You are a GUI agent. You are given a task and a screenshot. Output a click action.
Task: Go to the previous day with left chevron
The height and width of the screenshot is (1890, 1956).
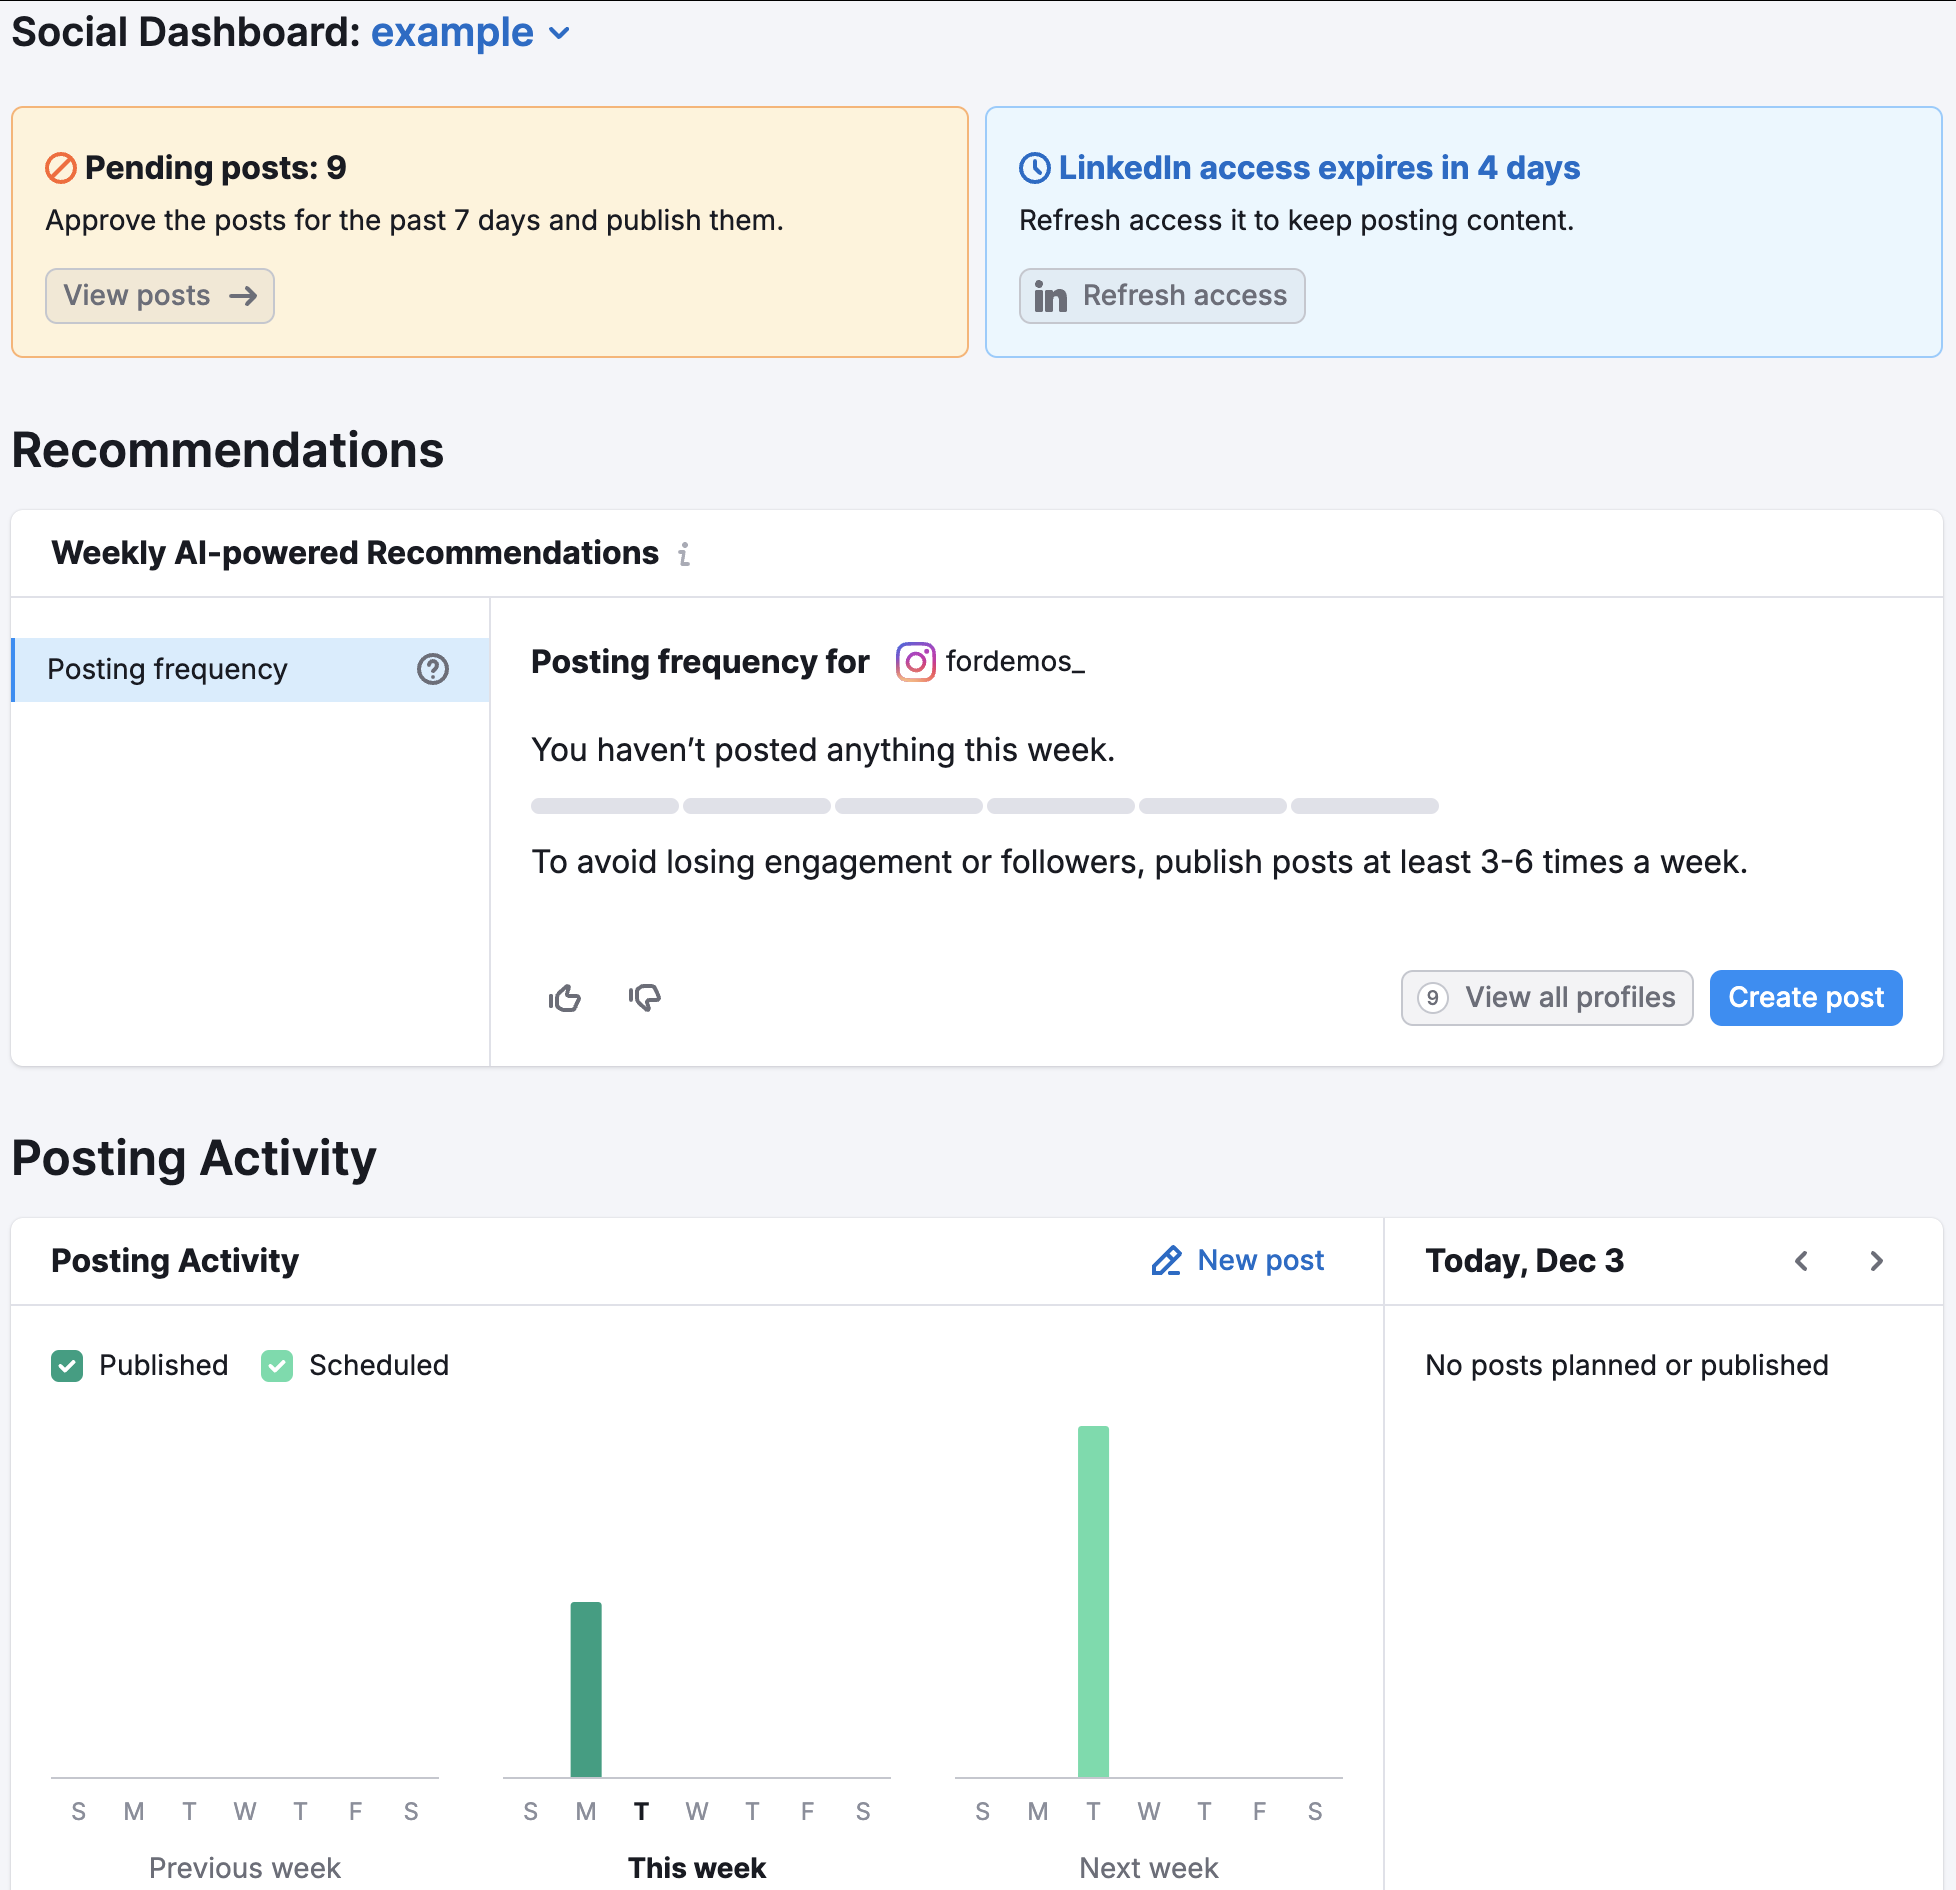pyautogui.click(x=1802, y=1261)
